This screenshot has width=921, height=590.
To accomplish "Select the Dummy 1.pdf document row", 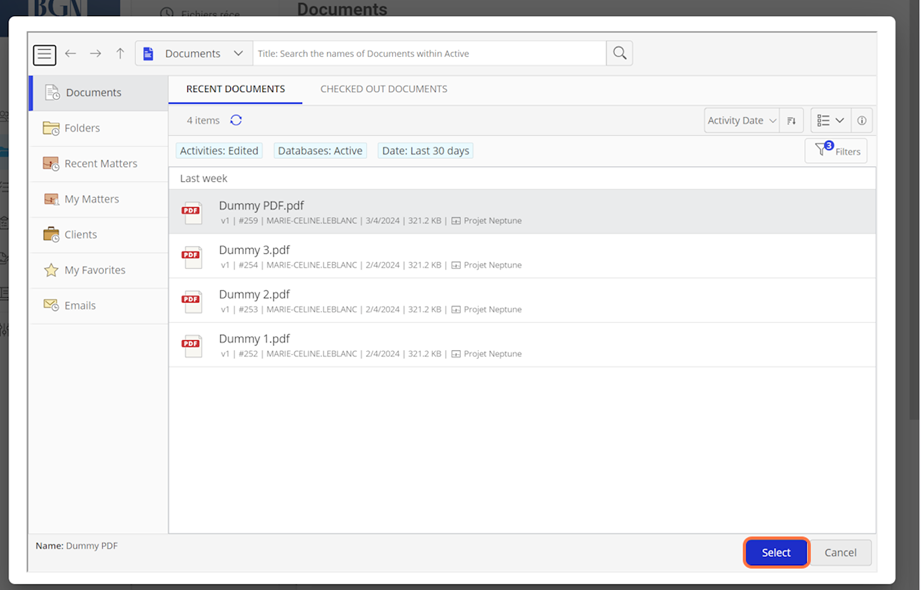I will (x=521, y=345).
